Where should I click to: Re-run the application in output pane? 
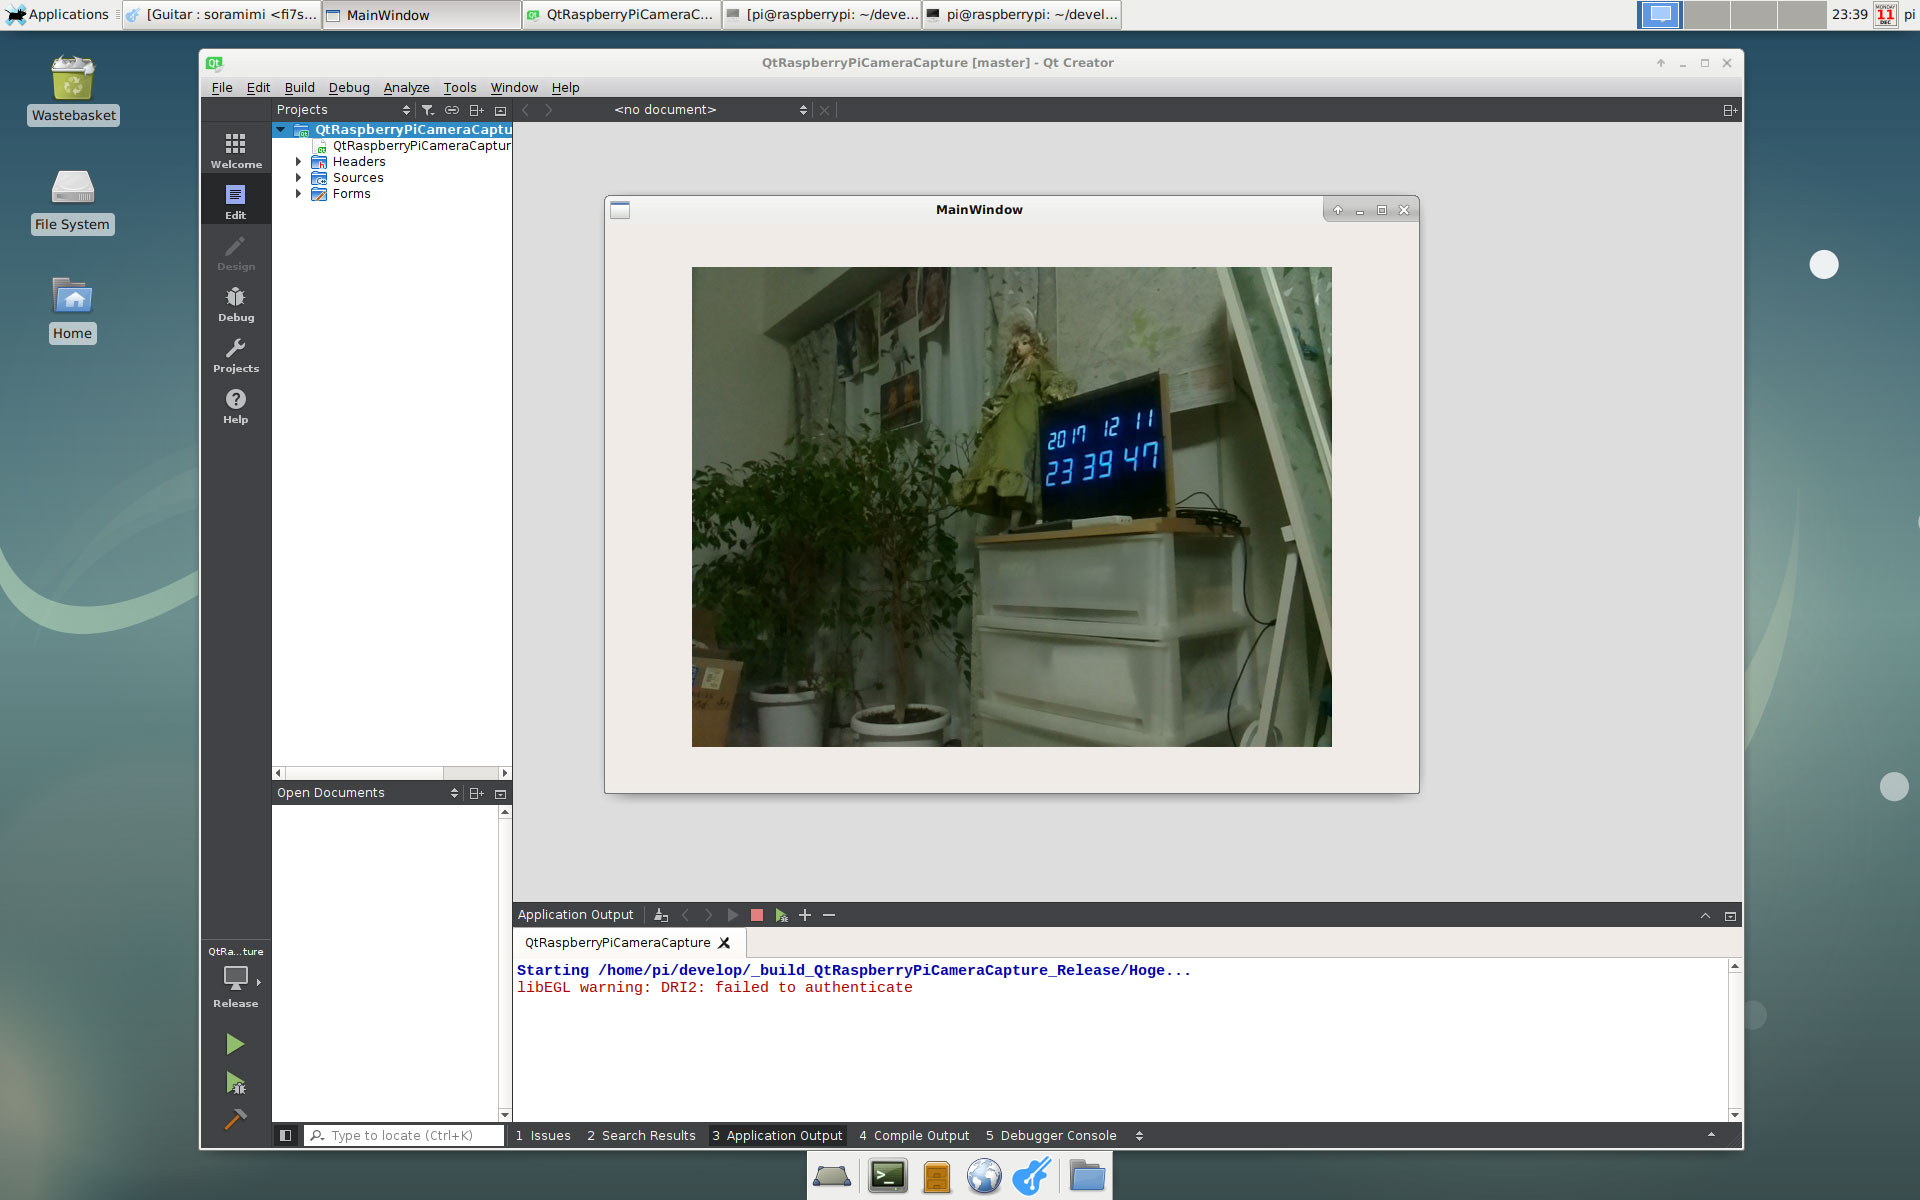pos(733,915)
